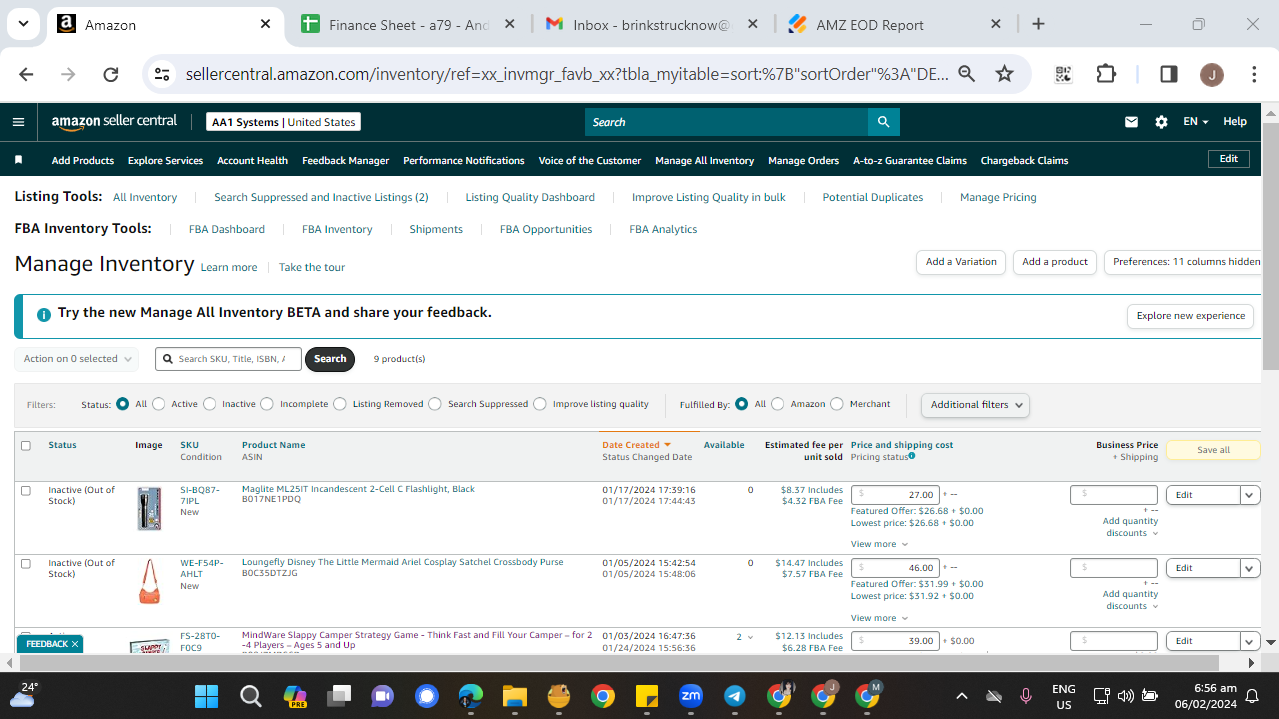Click the QR code extension icon
Viewport: 1279px width, 719px height.
coord(1063,74)
